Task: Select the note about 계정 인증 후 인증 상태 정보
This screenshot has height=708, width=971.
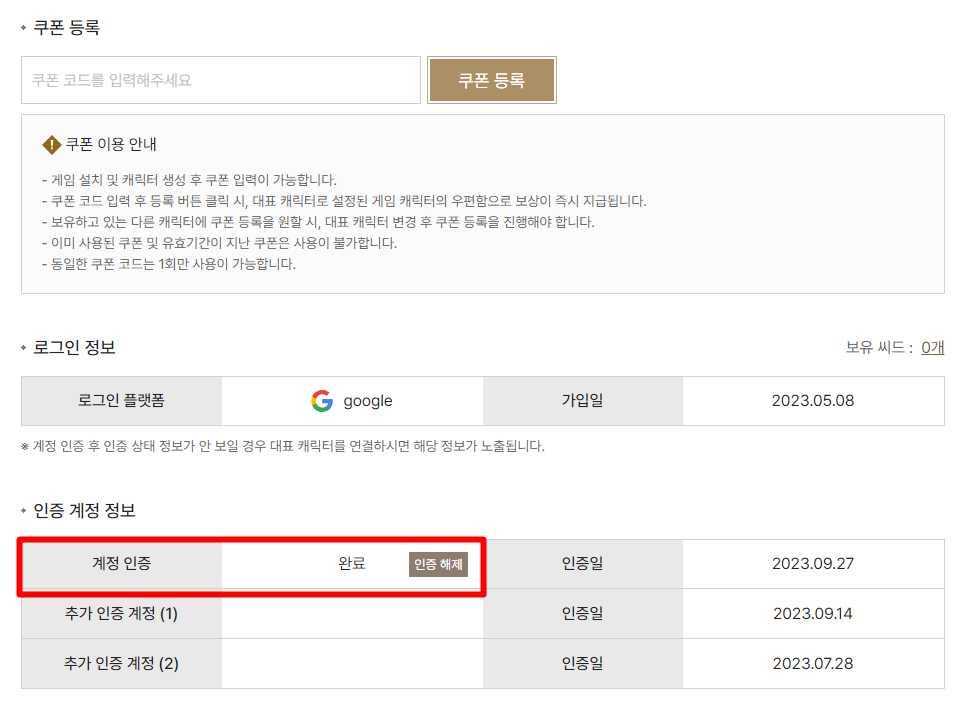Action: tap(283, 447)
